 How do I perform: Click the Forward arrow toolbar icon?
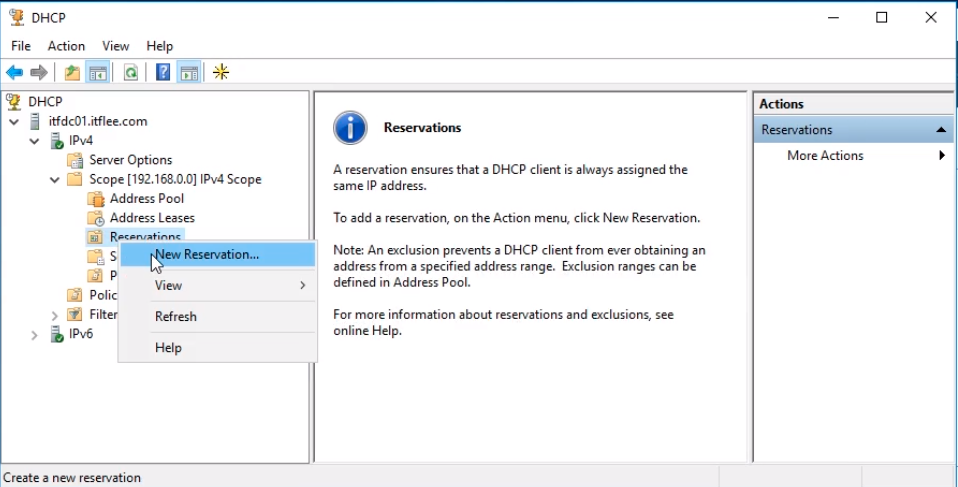coord(39,72)
